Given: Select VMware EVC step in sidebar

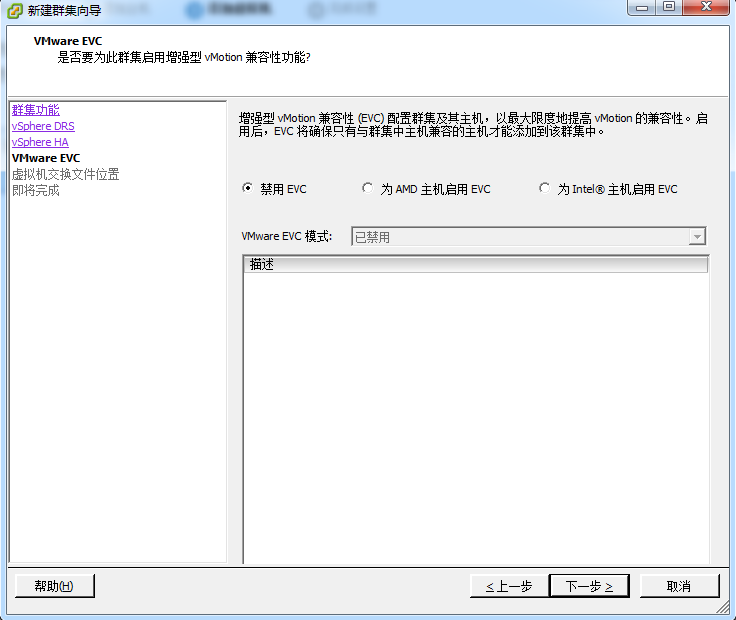Looking at the screenshot, I should 46,158.
